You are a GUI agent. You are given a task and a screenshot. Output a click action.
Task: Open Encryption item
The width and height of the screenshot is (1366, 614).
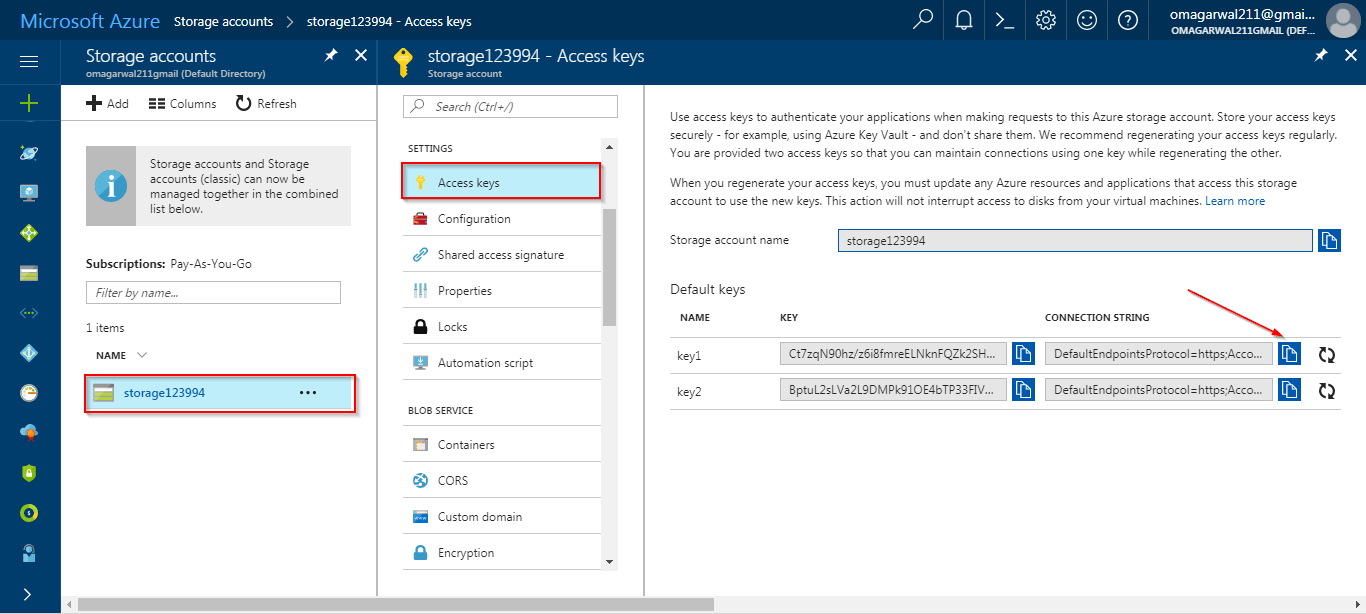coord(502,553)
